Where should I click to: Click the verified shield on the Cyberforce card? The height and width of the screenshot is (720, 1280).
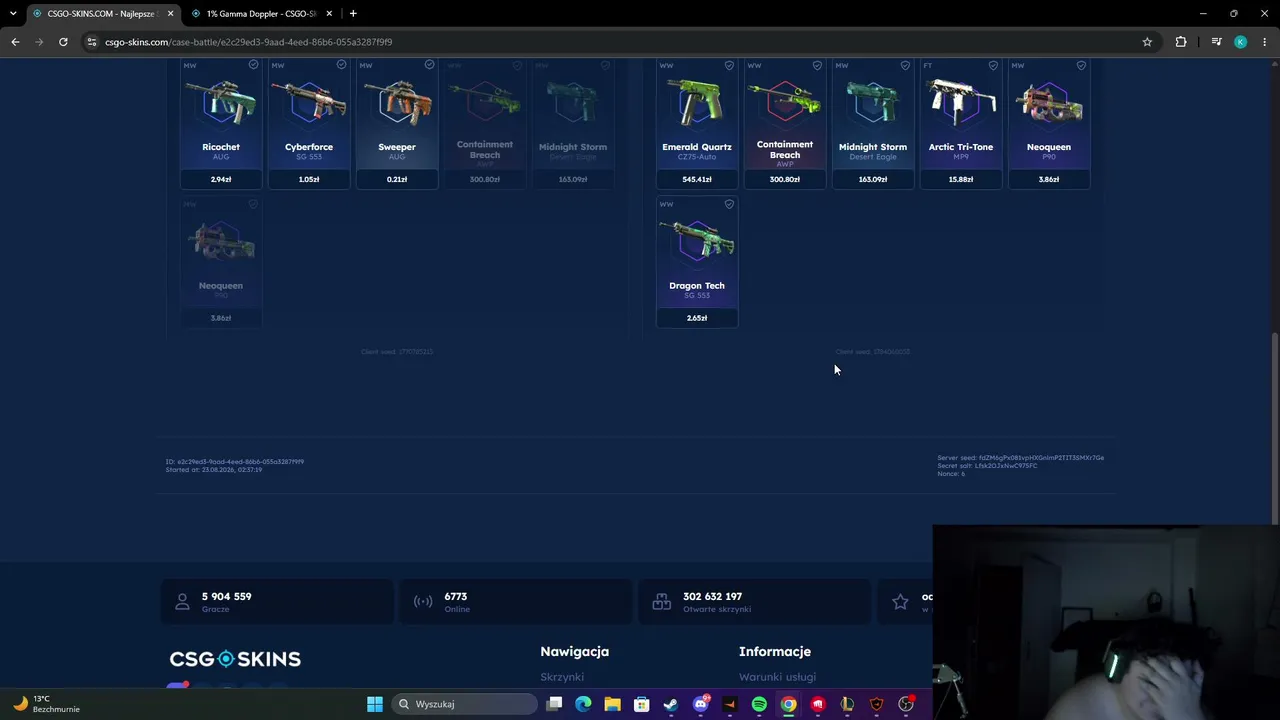[341, 65]
